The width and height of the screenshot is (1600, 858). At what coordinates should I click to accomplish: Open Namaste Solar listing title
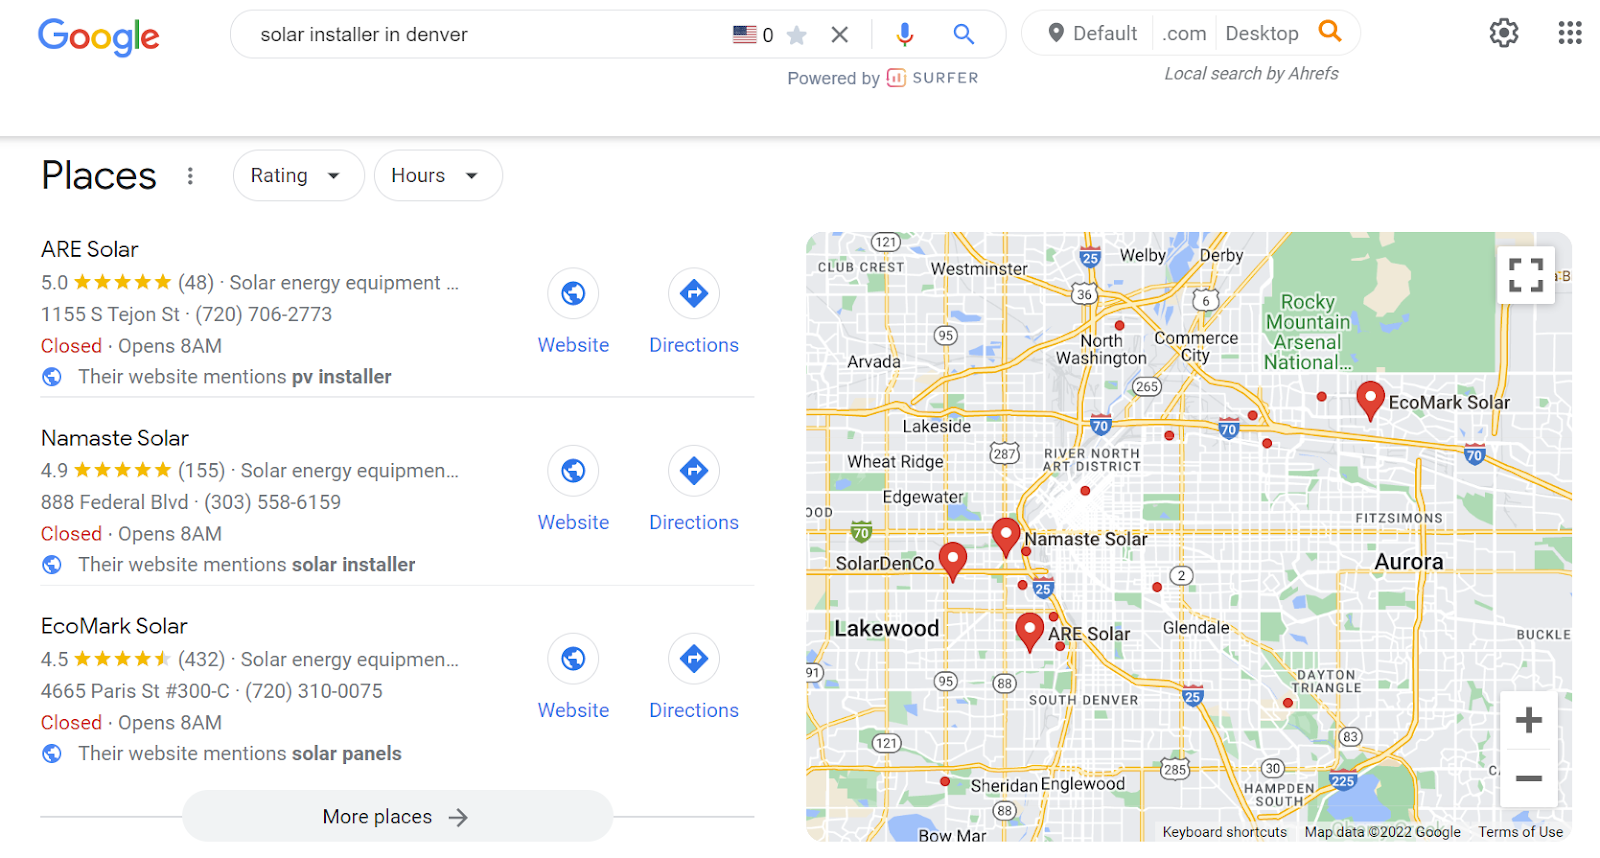(115, 438)
